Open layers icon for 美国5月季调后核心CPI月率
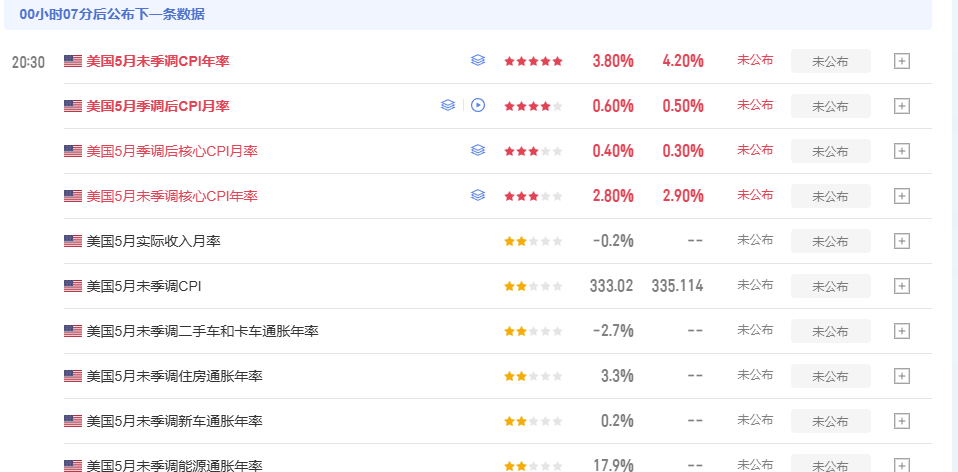The image size is (958, 472). tap(478, 150)
